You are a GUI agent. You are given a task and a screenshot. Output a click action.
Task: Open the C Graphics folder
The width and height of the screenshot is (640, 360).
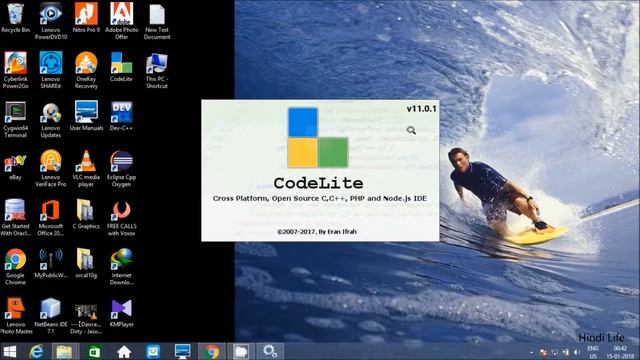coord(86,214)
